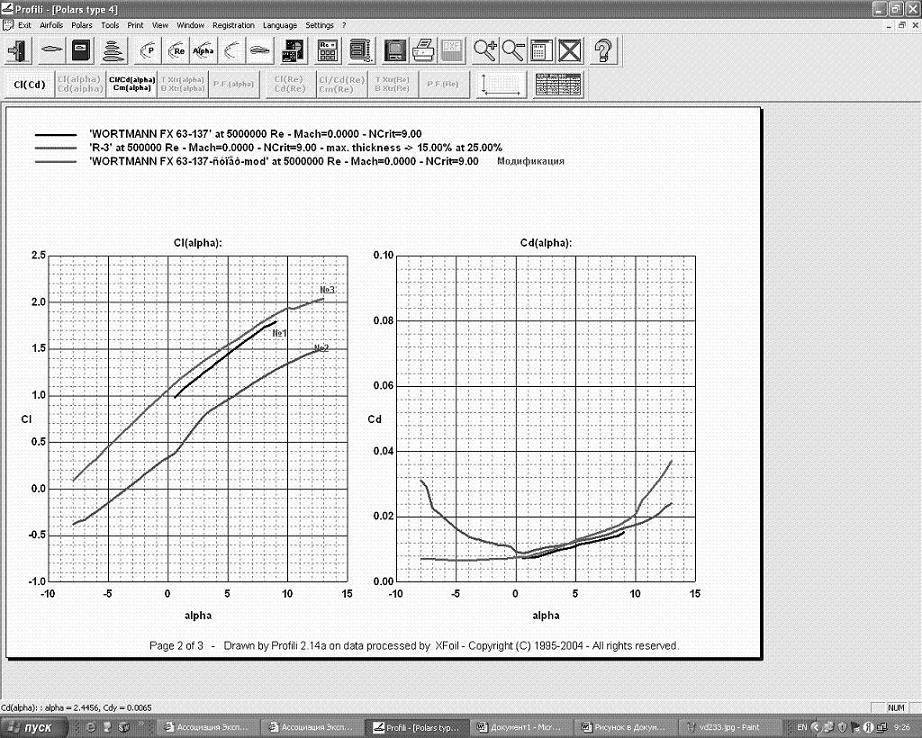Select the Cl/Cd(alpha) Cm(alpha) graph button
The width and height of the screenshot is (922, 738).
click(x=131, y=85)
